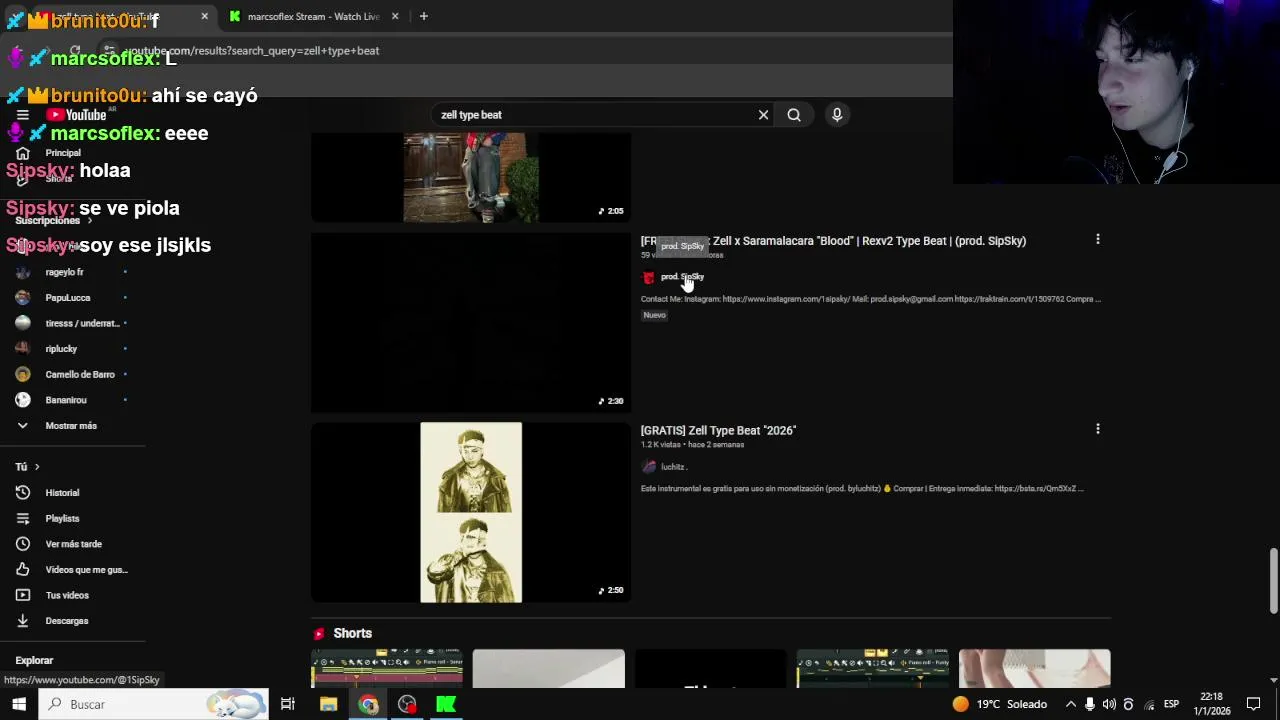Click the prod. SipSky channel name

(682, 277)
